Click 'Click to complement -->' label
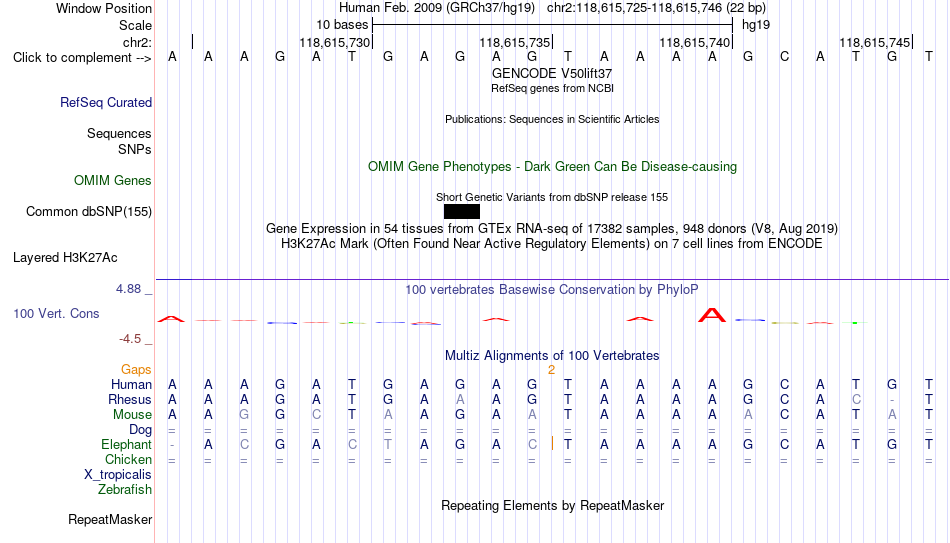The height and width of the screenshot is (543, 950). 82,58
